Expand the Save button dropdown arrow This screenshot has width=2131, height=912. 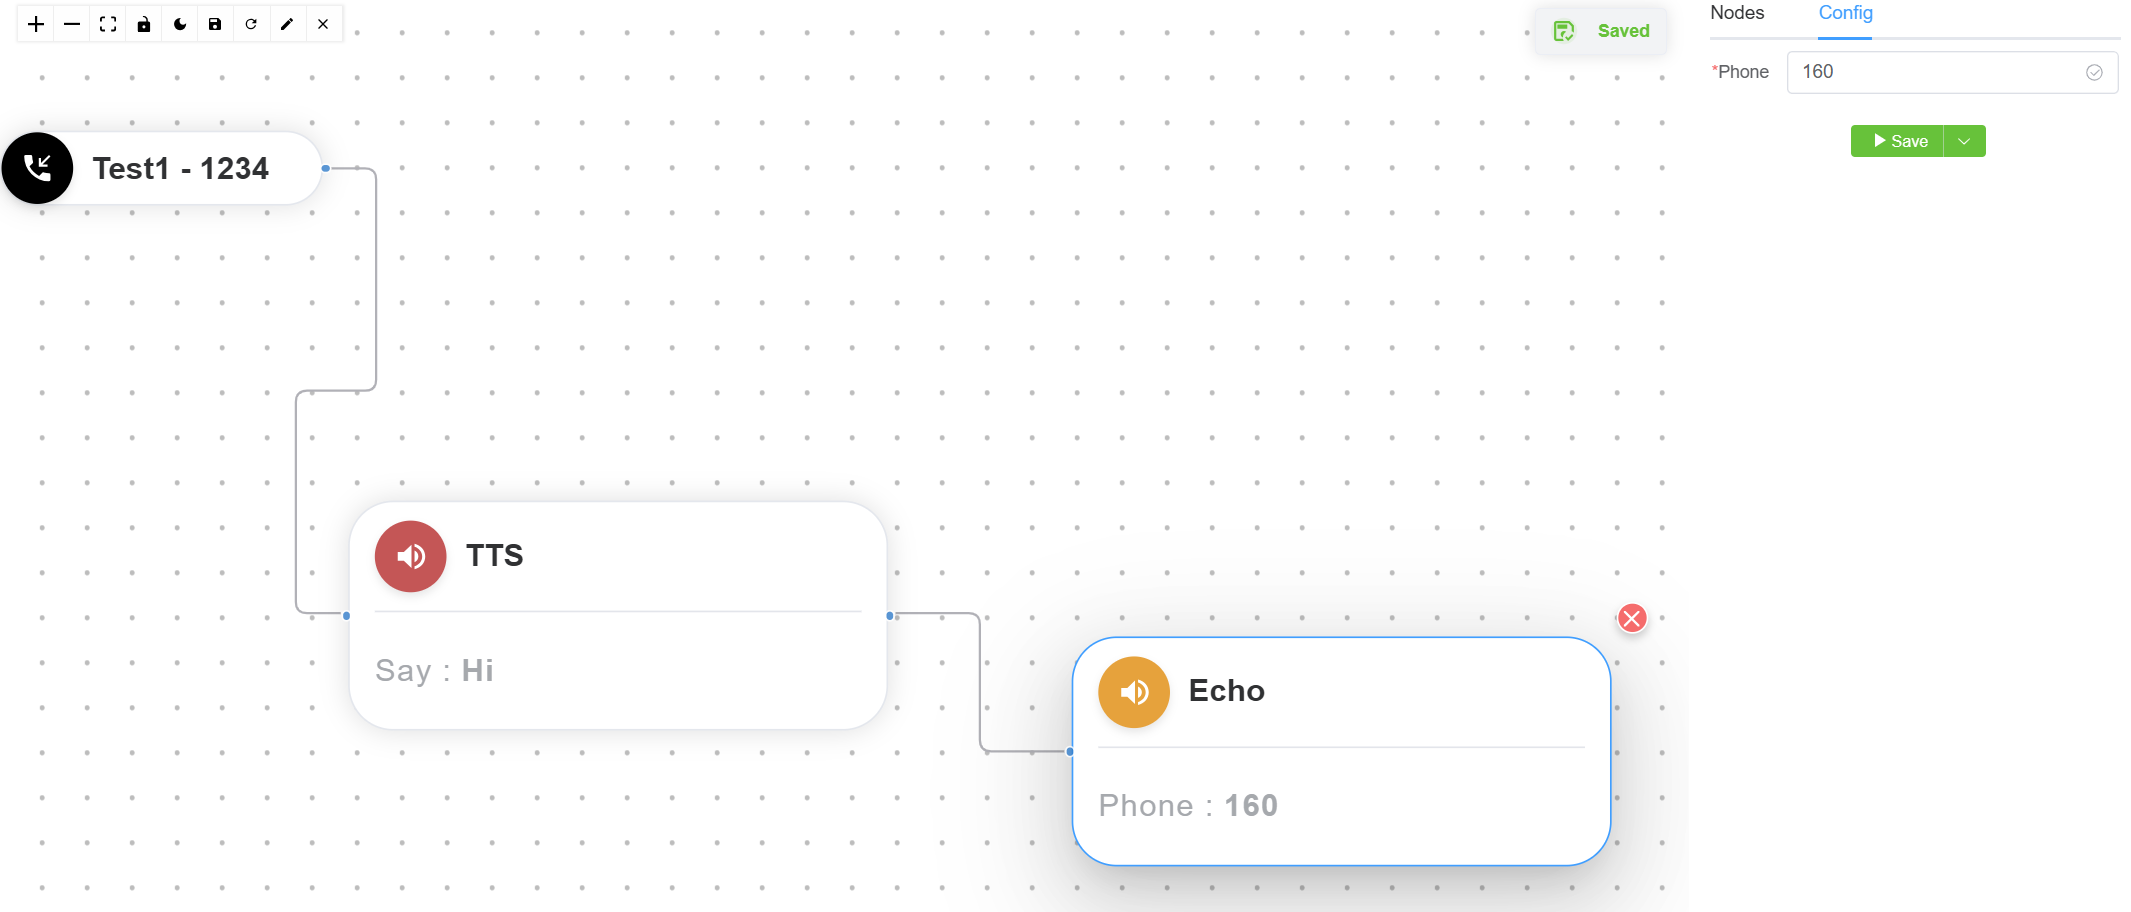tap(1964, 141)
